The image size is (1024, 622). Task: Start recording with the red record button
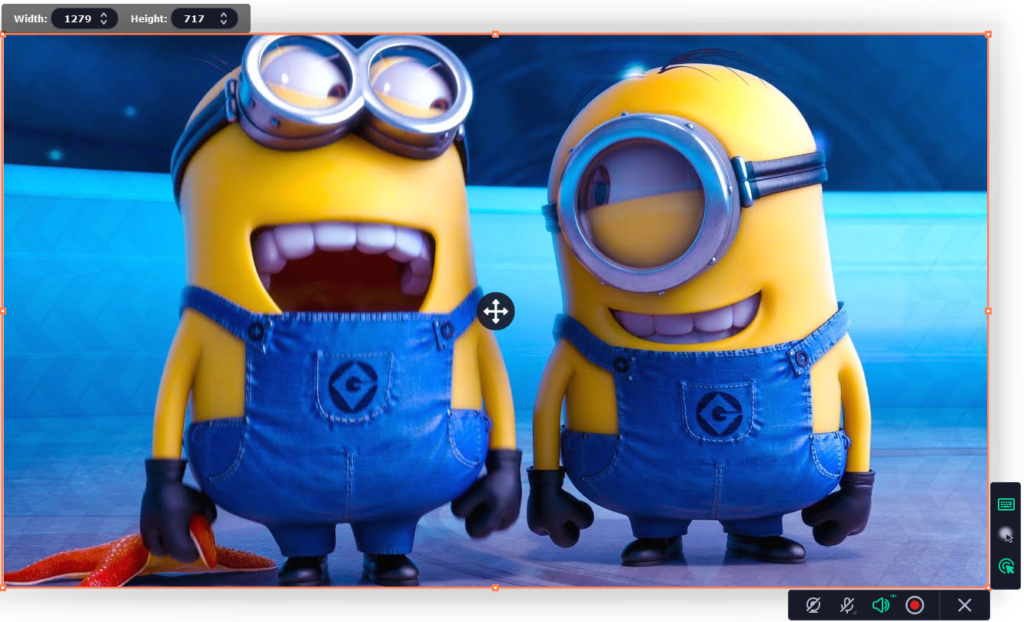click(x=915, y=605)
